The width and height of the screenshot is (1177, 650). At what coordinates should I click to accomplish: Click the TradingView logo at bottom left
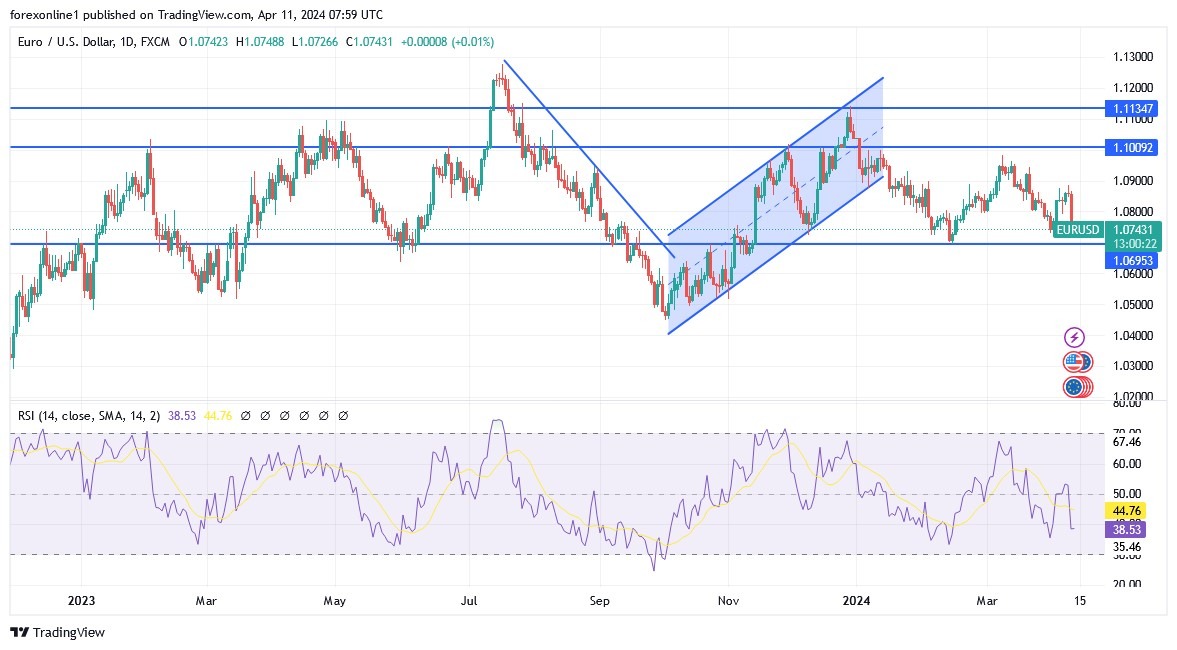[x=55, y=633]
